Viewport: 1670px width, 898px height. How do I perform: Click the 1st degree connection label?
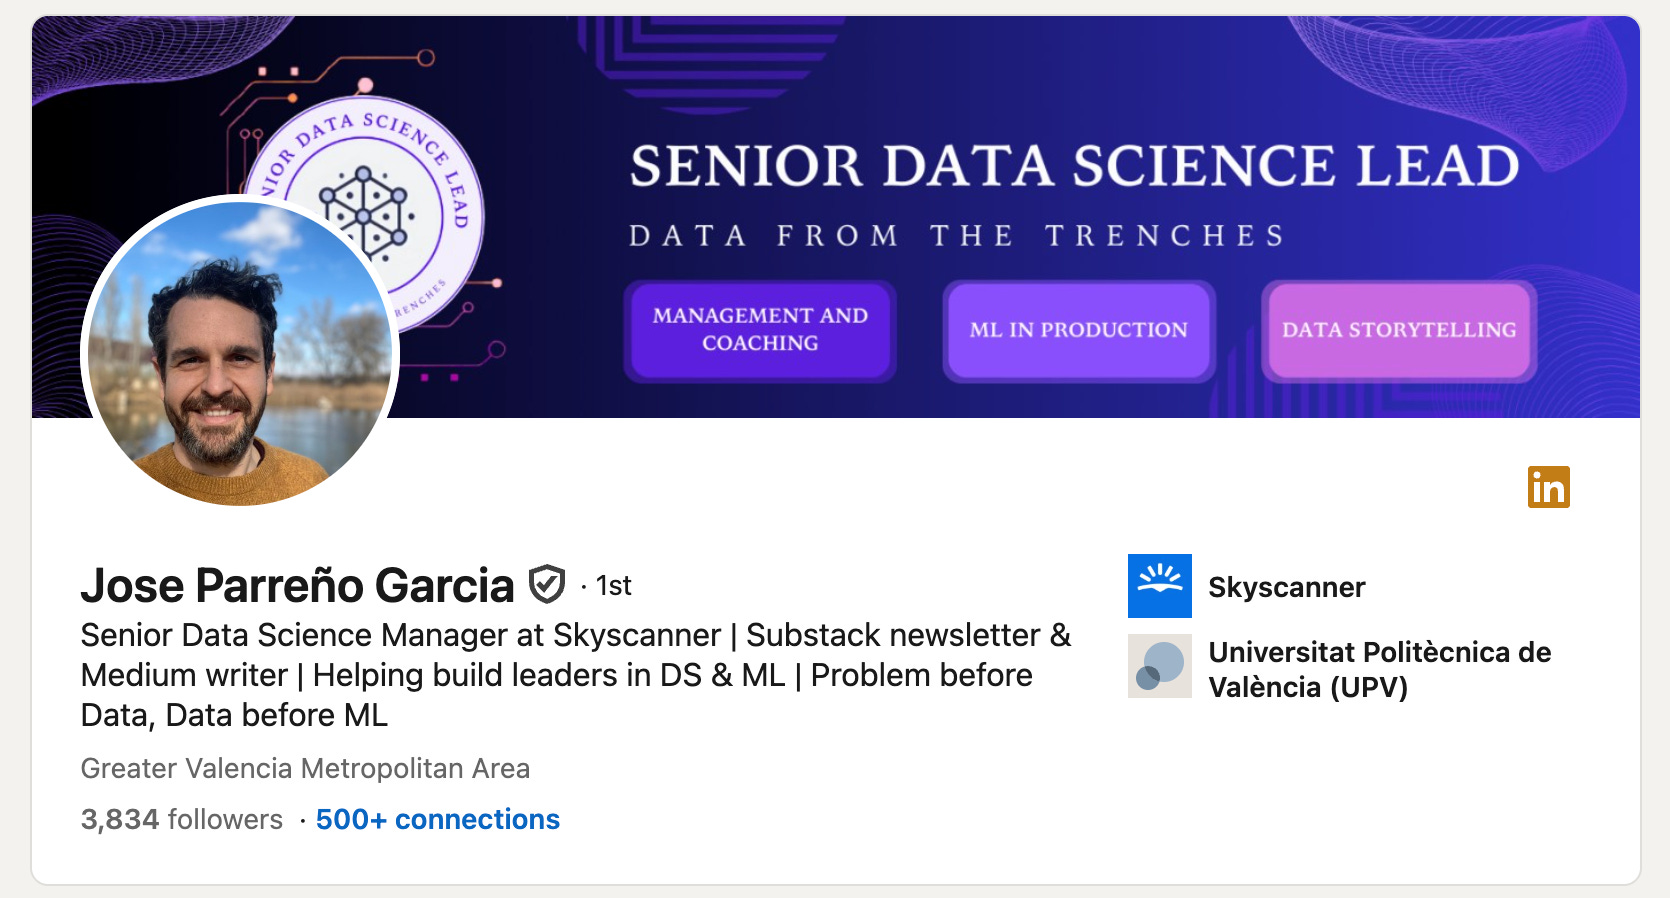[613, 586]
